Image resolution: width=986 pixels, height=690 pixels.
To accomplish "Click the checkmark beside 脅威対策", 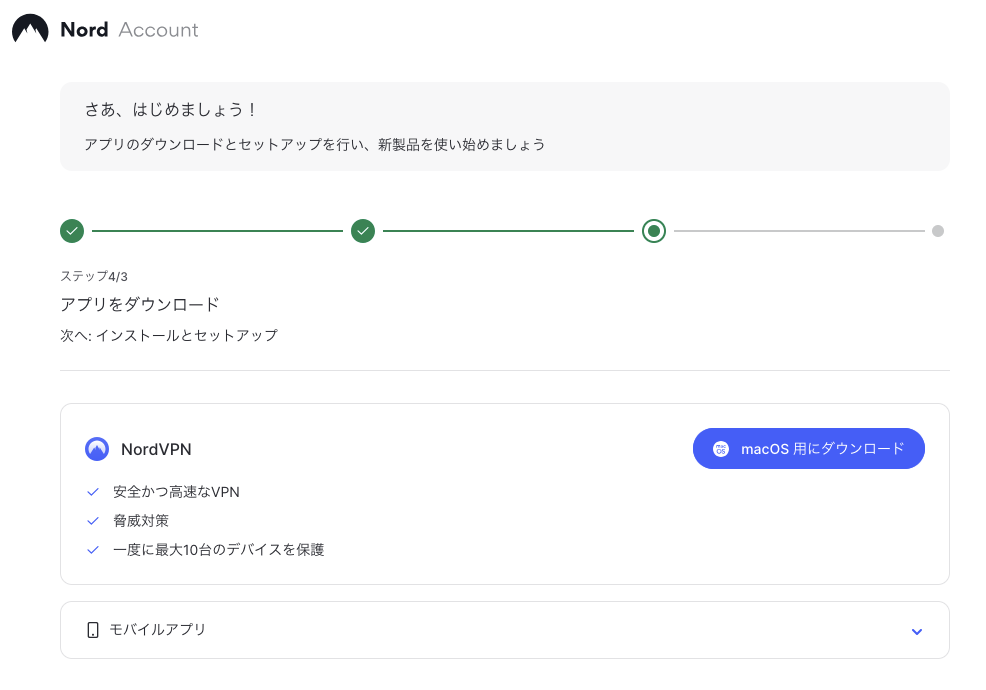I will 93,521.
